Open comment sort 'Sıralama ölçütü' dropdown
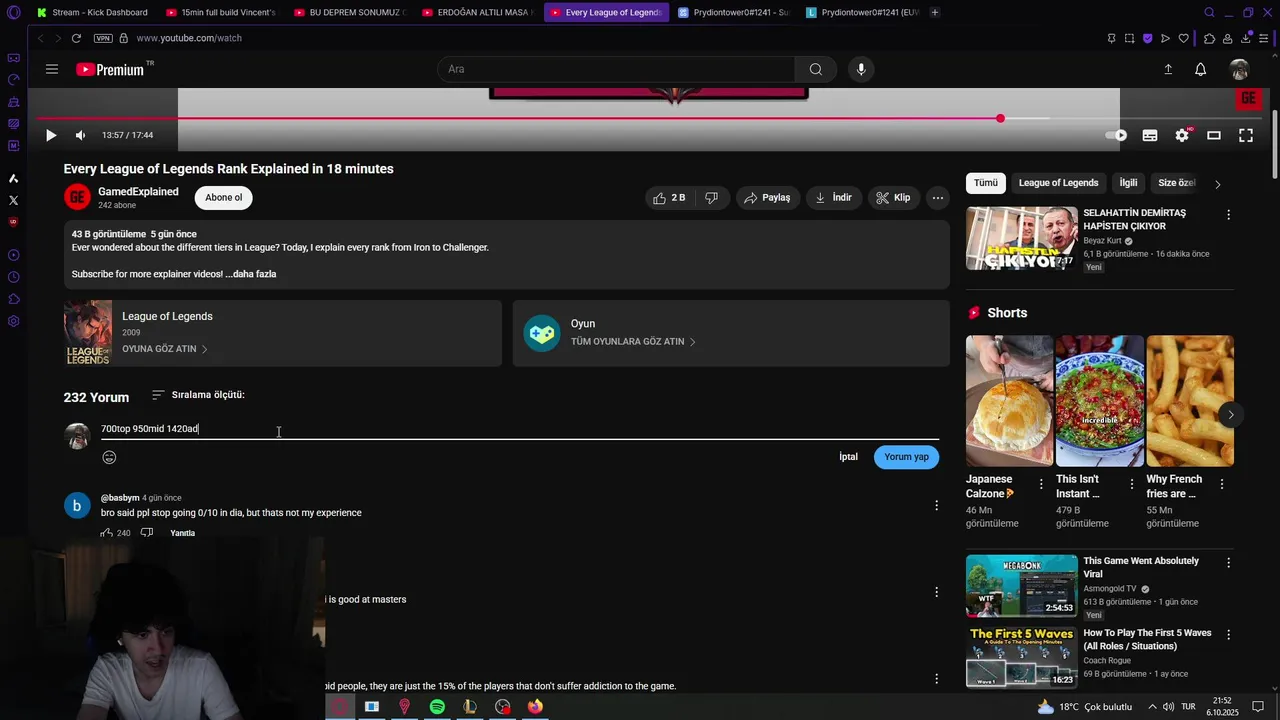 pos(198,395)
